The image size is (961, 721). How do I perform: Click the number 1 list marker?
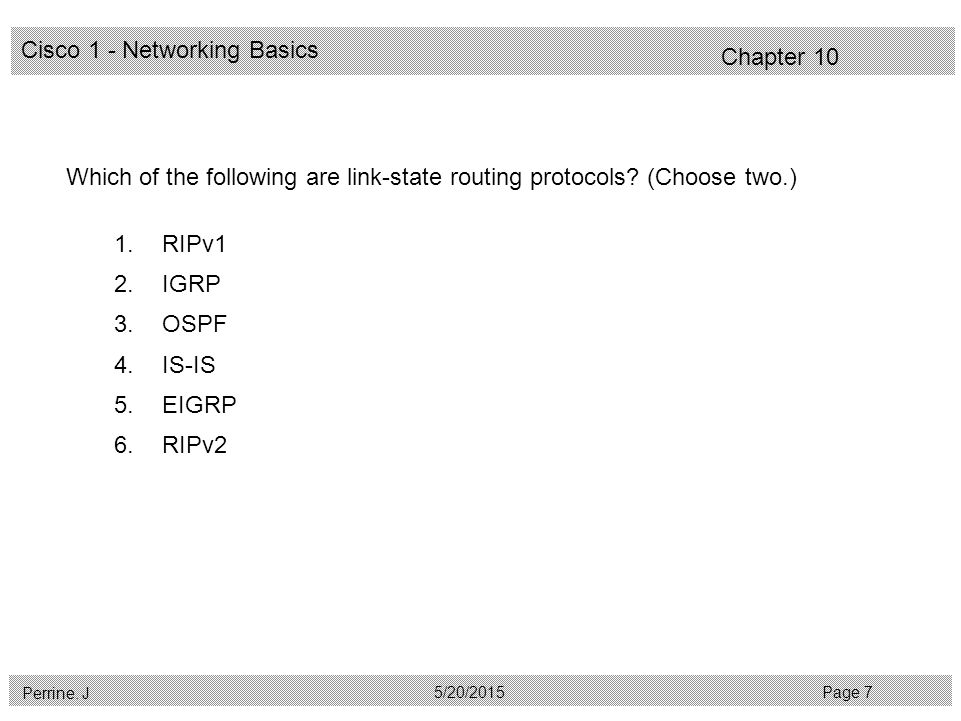click(123, 244)
